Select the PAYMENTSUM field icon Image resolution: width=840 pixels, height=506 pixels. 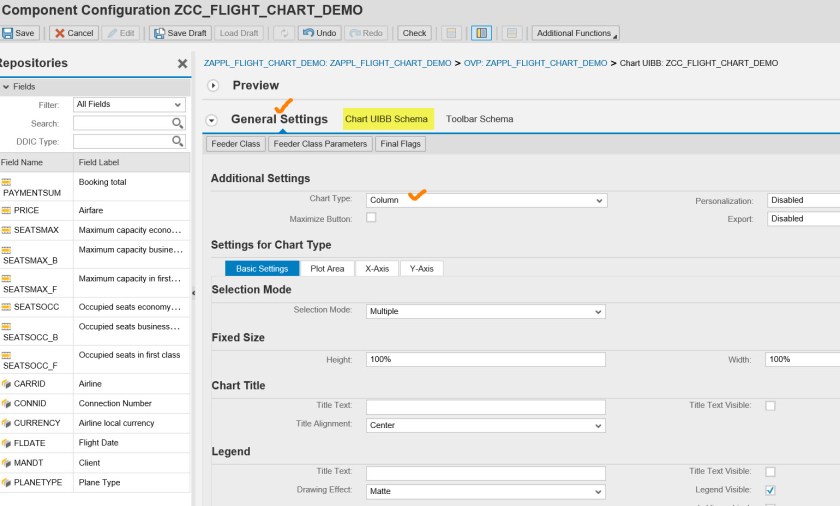6,183
